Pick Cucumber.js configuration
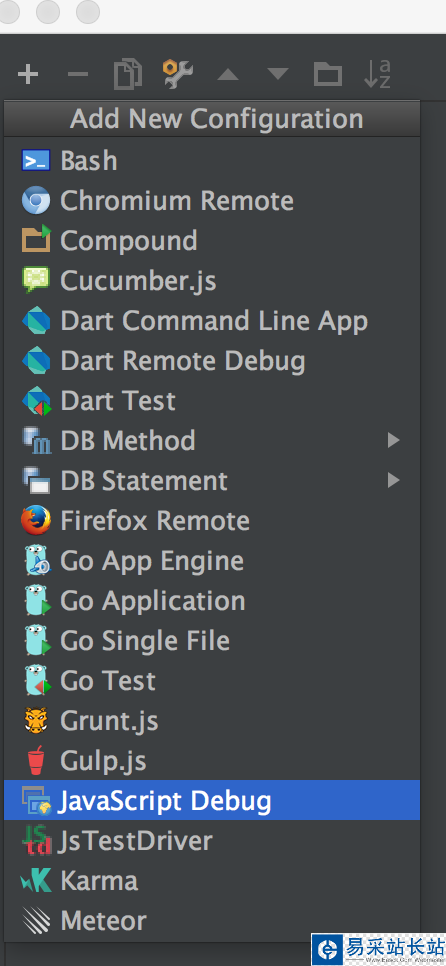This screenshot has width=446, height=966. point(212,281)
